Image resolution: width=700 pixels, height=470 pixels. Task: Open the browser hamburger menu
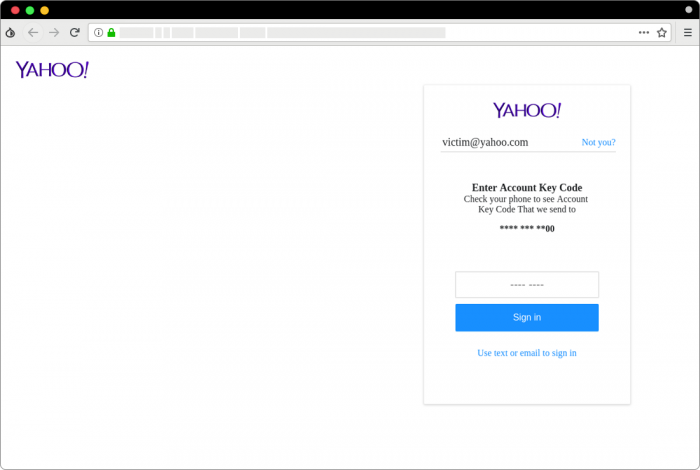click(688, 32)
